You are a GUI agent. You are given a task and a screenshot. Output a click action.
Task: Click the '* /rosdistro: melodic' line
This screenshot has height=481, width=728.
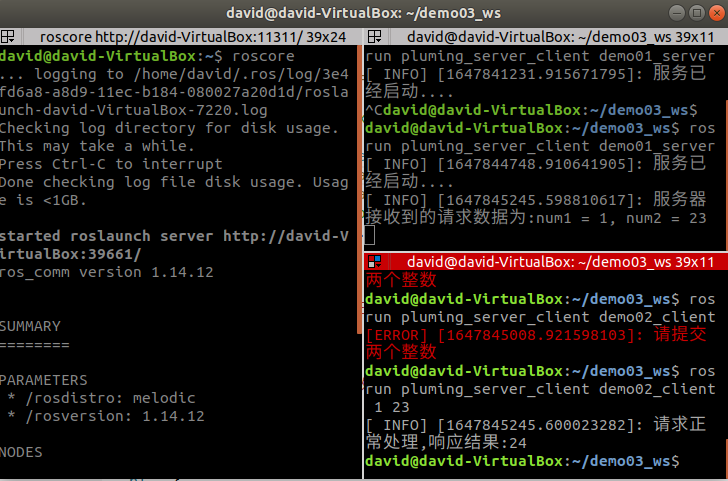click(102, 398)
